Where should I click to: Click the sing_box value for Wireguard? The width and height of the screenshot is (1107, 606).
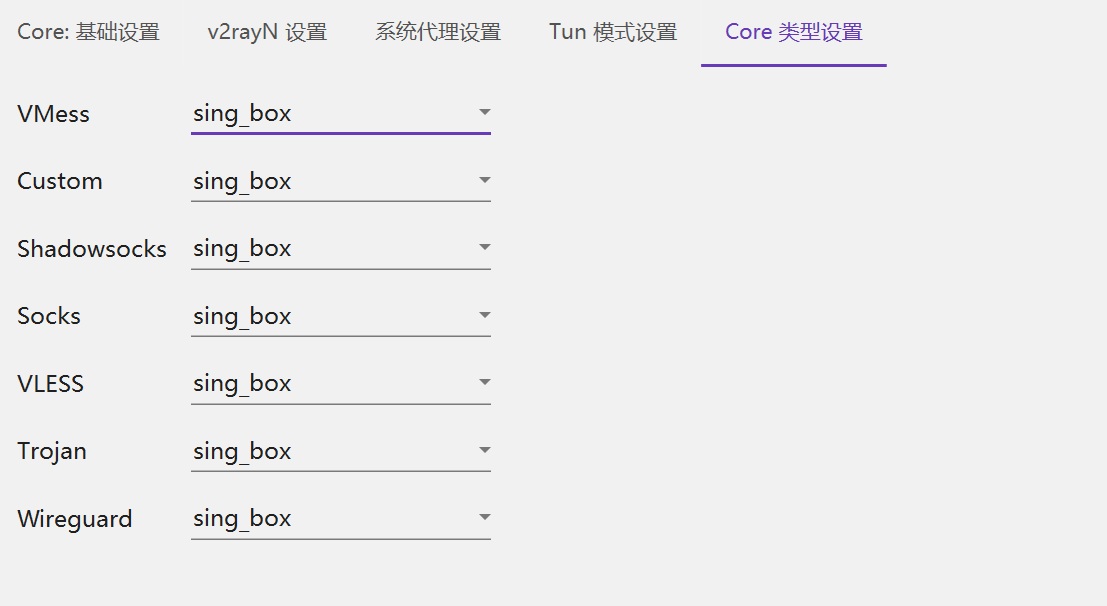coord(242,518)
